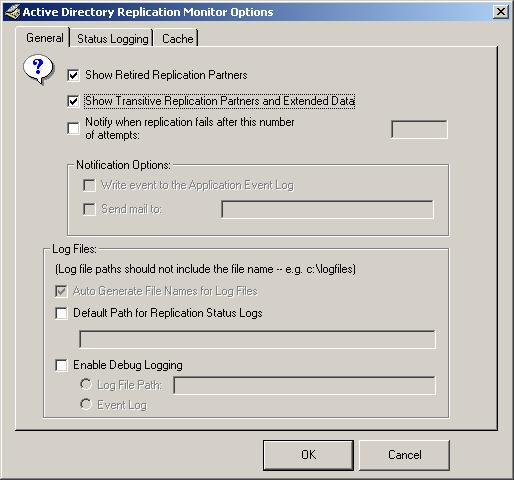The image size is (514, 480).
Task: Switch to the General tab
Action: pos(45,38)
